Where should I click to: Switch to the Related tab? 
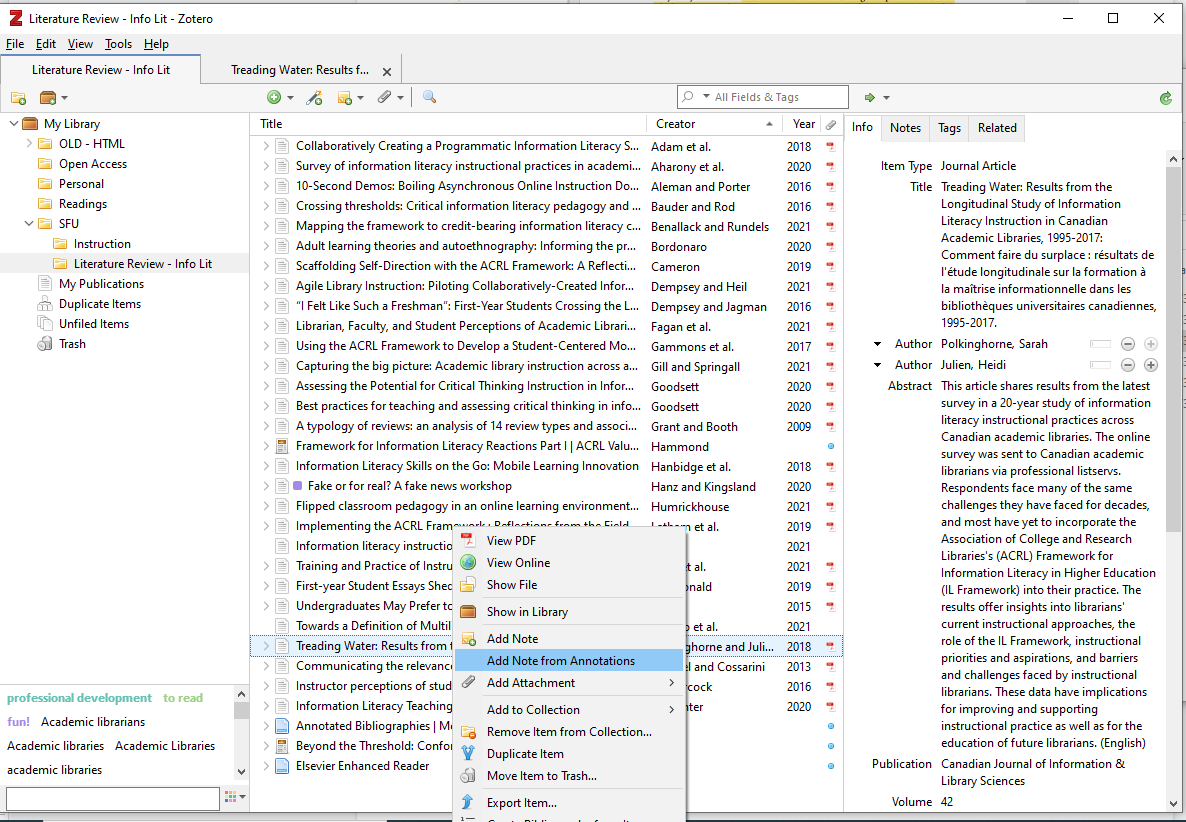pos(997,128)
